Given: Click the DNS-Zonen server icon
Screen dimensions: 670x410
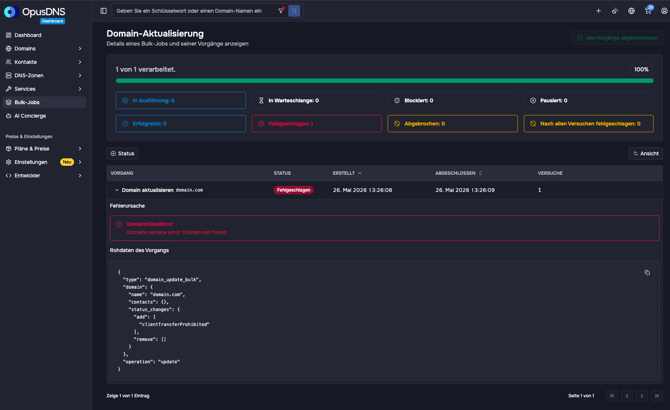Looking at the screenshot, I should [x=9, y=75].
